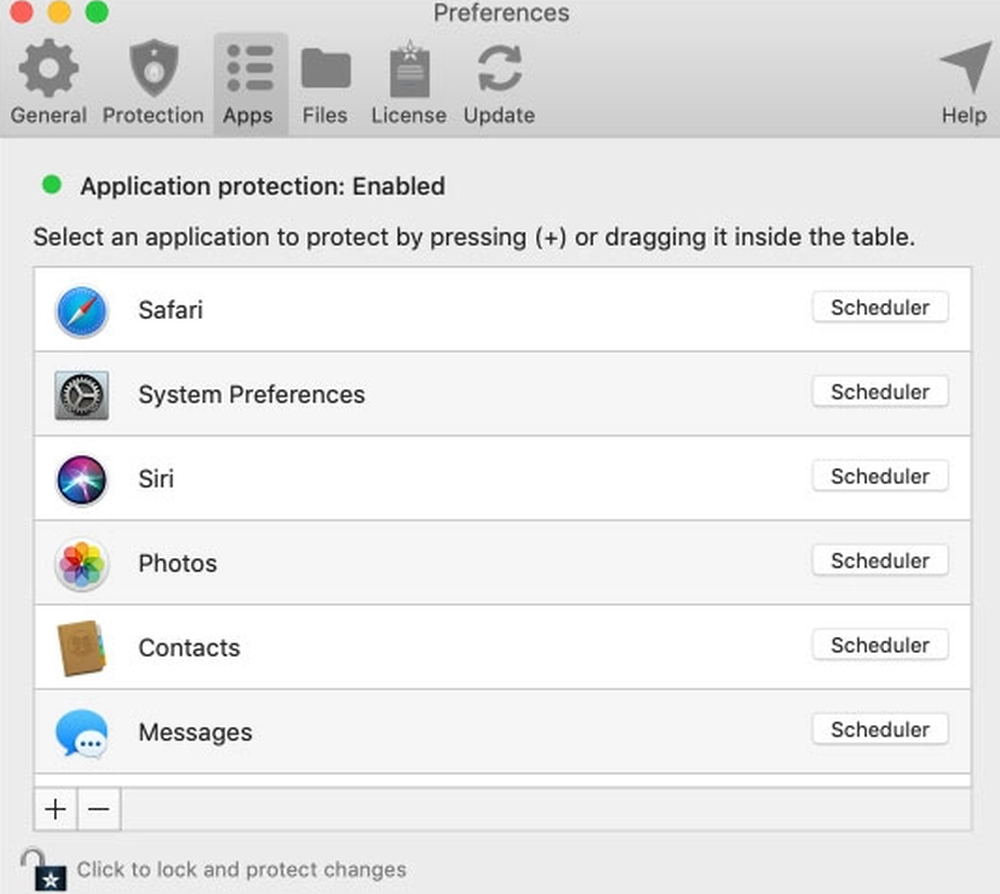Click the Messages app icon
Viewport: 1000px width, 894px height.
point(81,731)
